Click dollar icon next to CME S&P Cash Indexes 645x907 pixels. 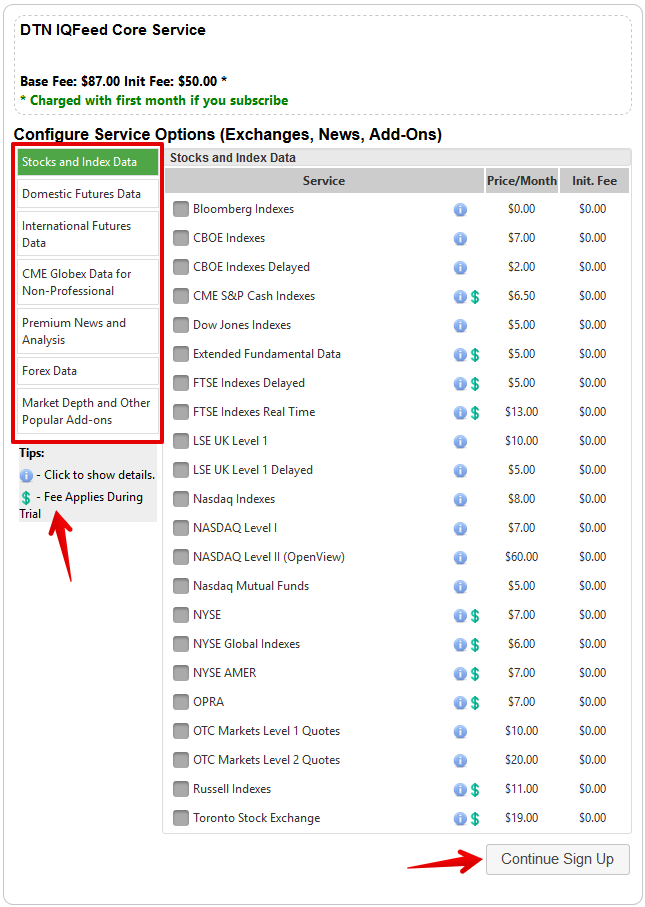click(475, 296)
